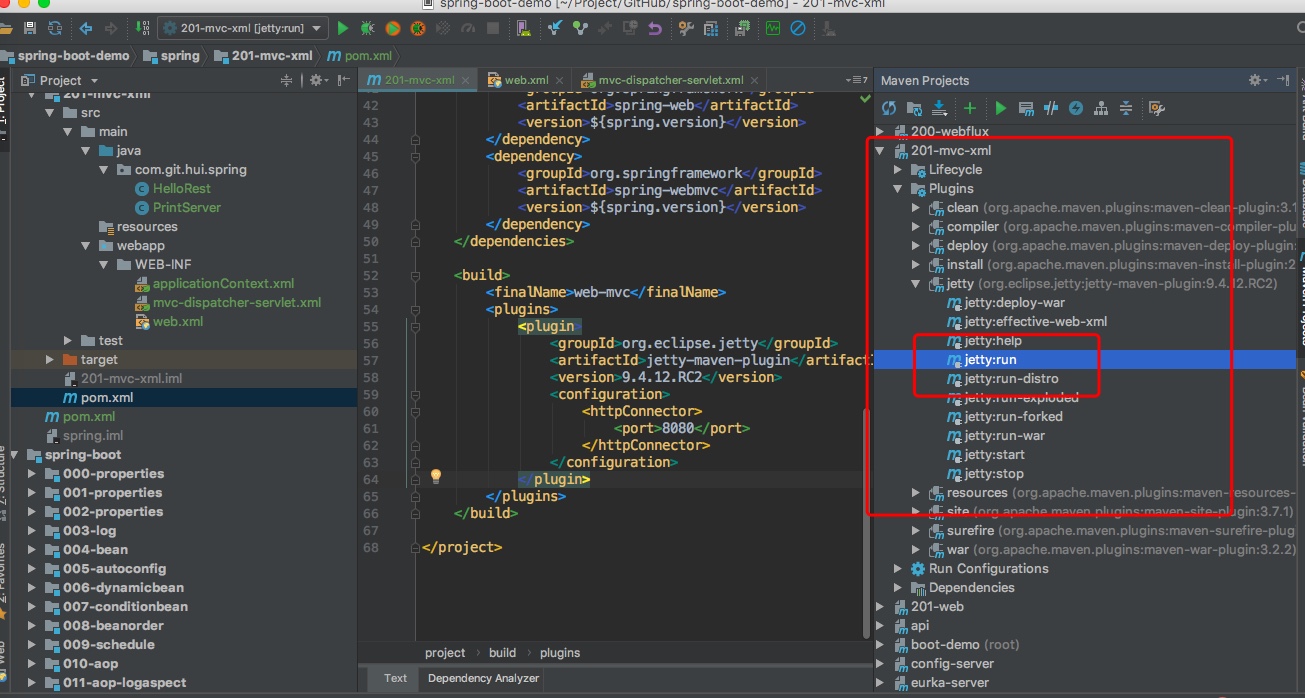This screenshot has height=698, width=1305.
Task: Open the Dependency Analyzer tab
Action: (483, 678)
